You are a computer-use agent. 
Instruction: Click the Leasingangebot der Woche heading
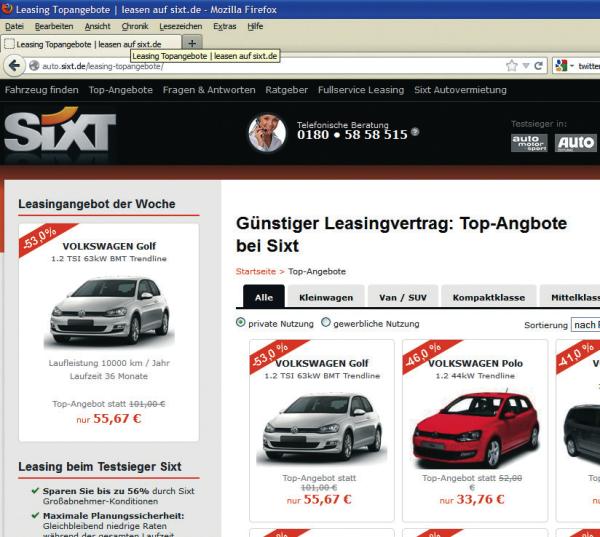click(97, 204)
